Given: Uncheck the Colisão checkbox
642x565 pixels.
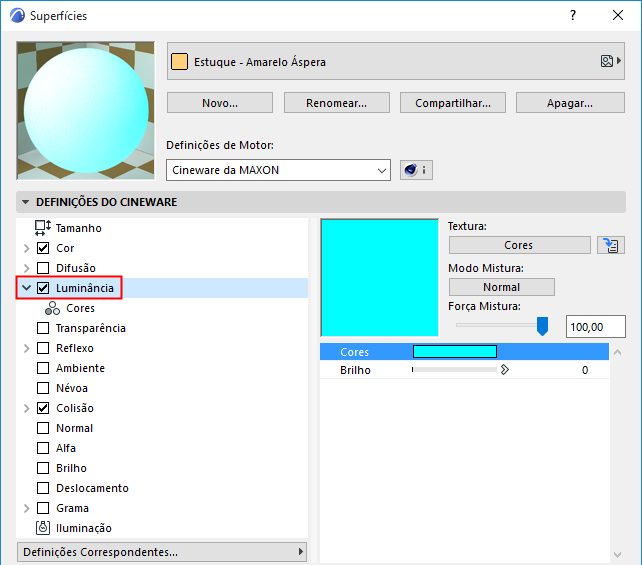Looking at the screenshot, I should coord(43,408).
